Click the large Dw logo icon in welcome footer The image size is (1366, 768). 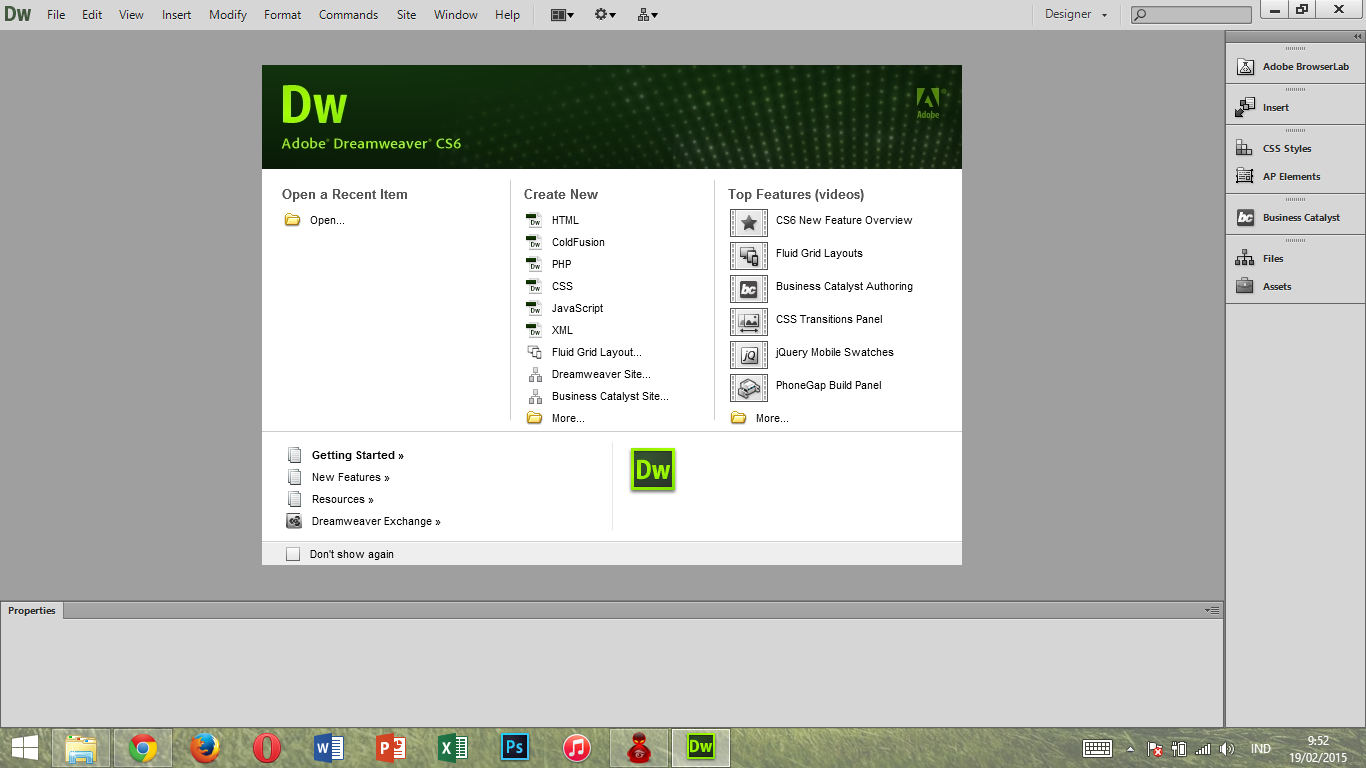click(653, 470)
